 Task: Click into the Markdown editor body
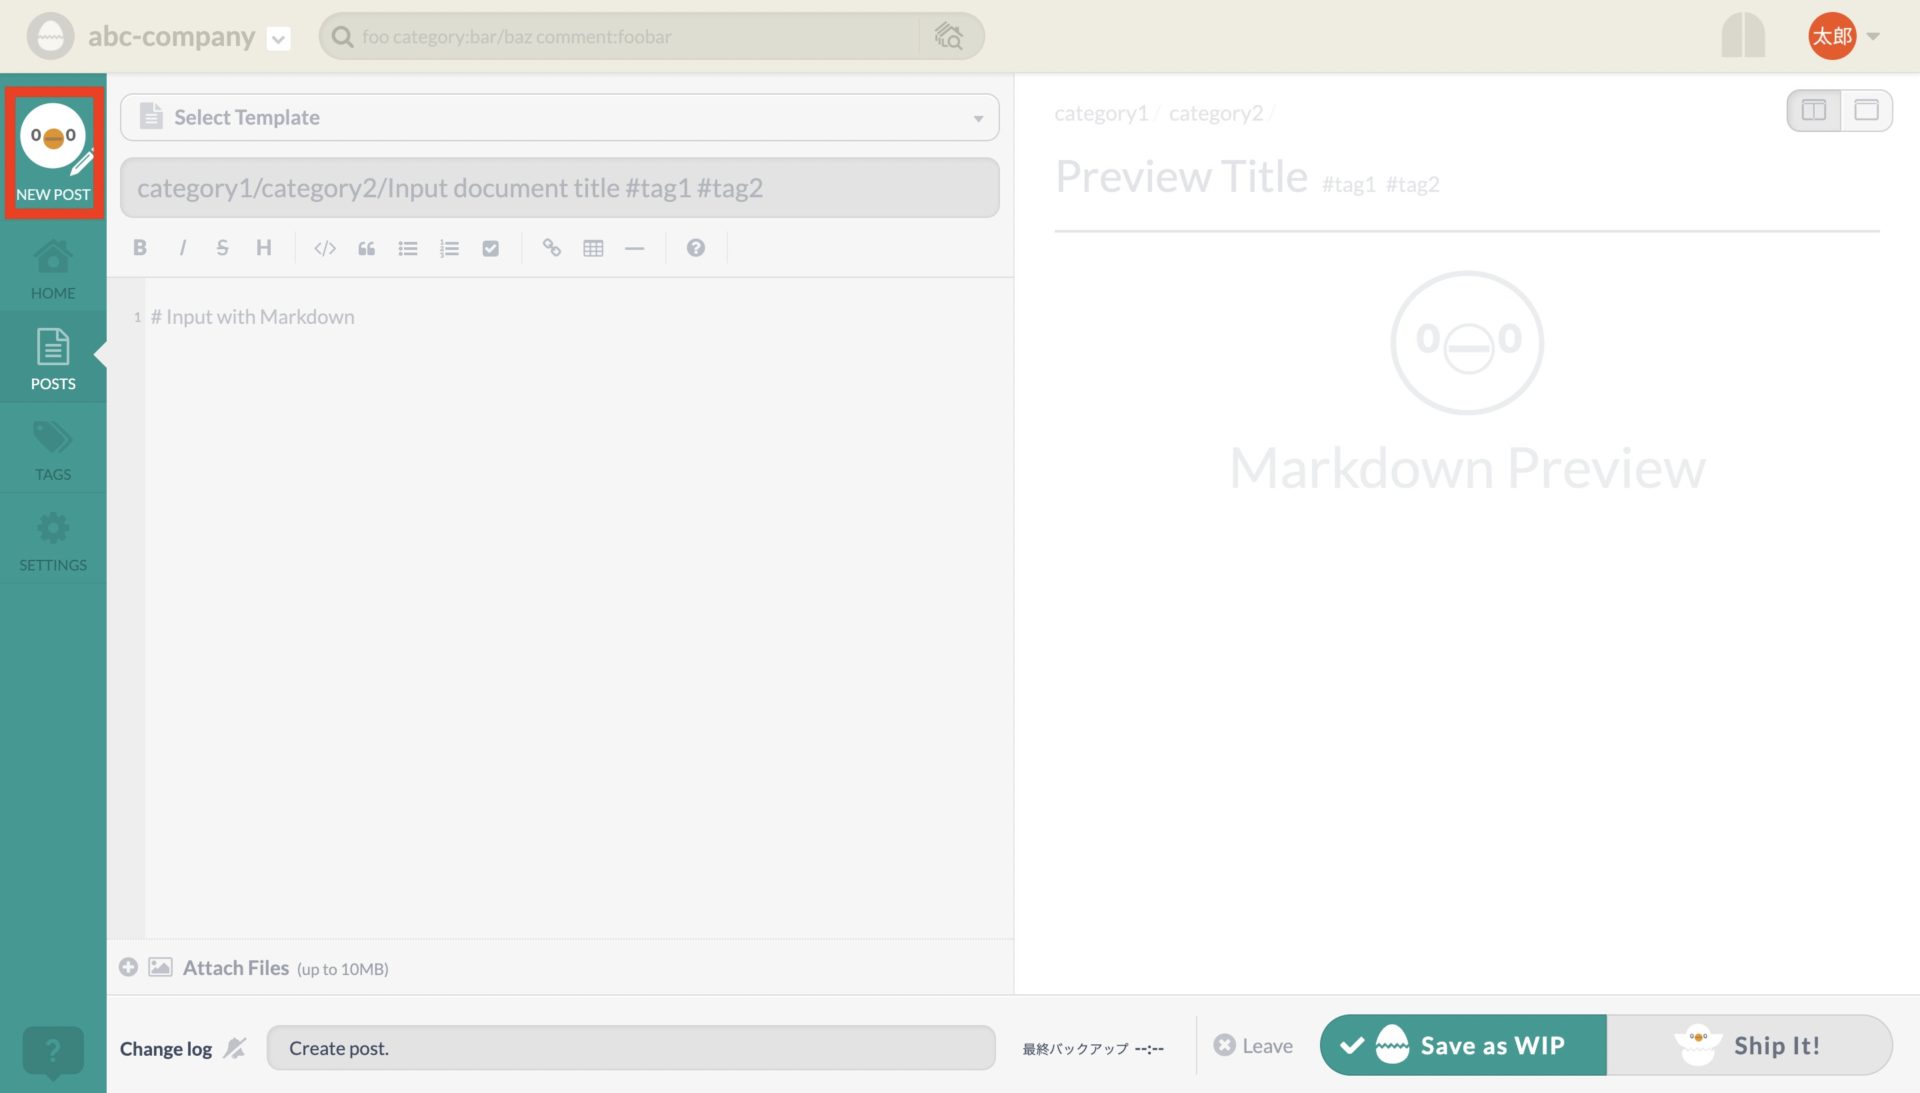[x=578, y=607]
